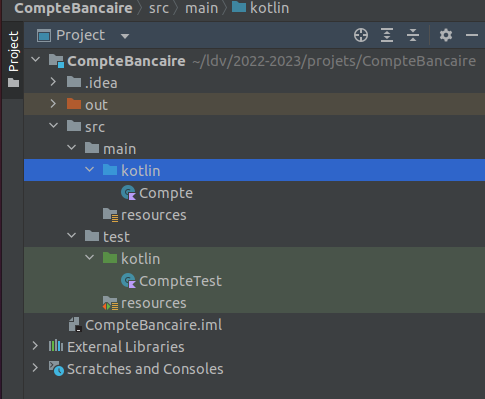Collapse the src folder
The height and width of the screenshot is (399, 485).
coord(53,126)
